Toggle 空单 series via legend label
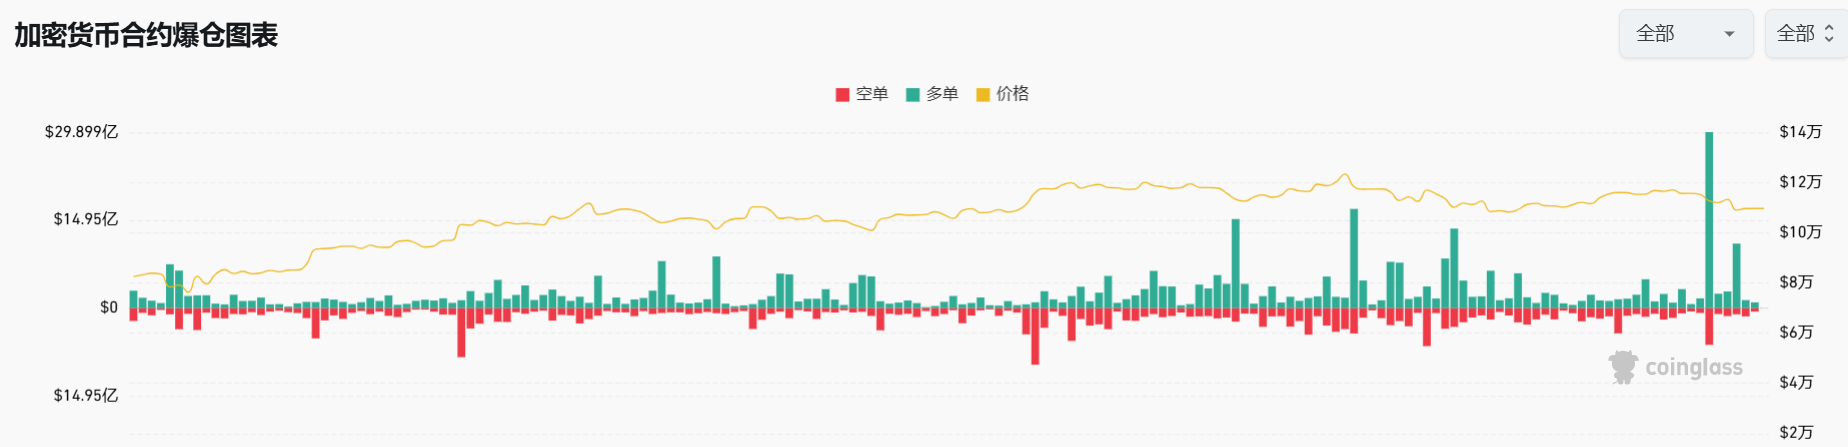Image resolution: width=1848 pixels, height=447 pixels. tap(872, 94)
